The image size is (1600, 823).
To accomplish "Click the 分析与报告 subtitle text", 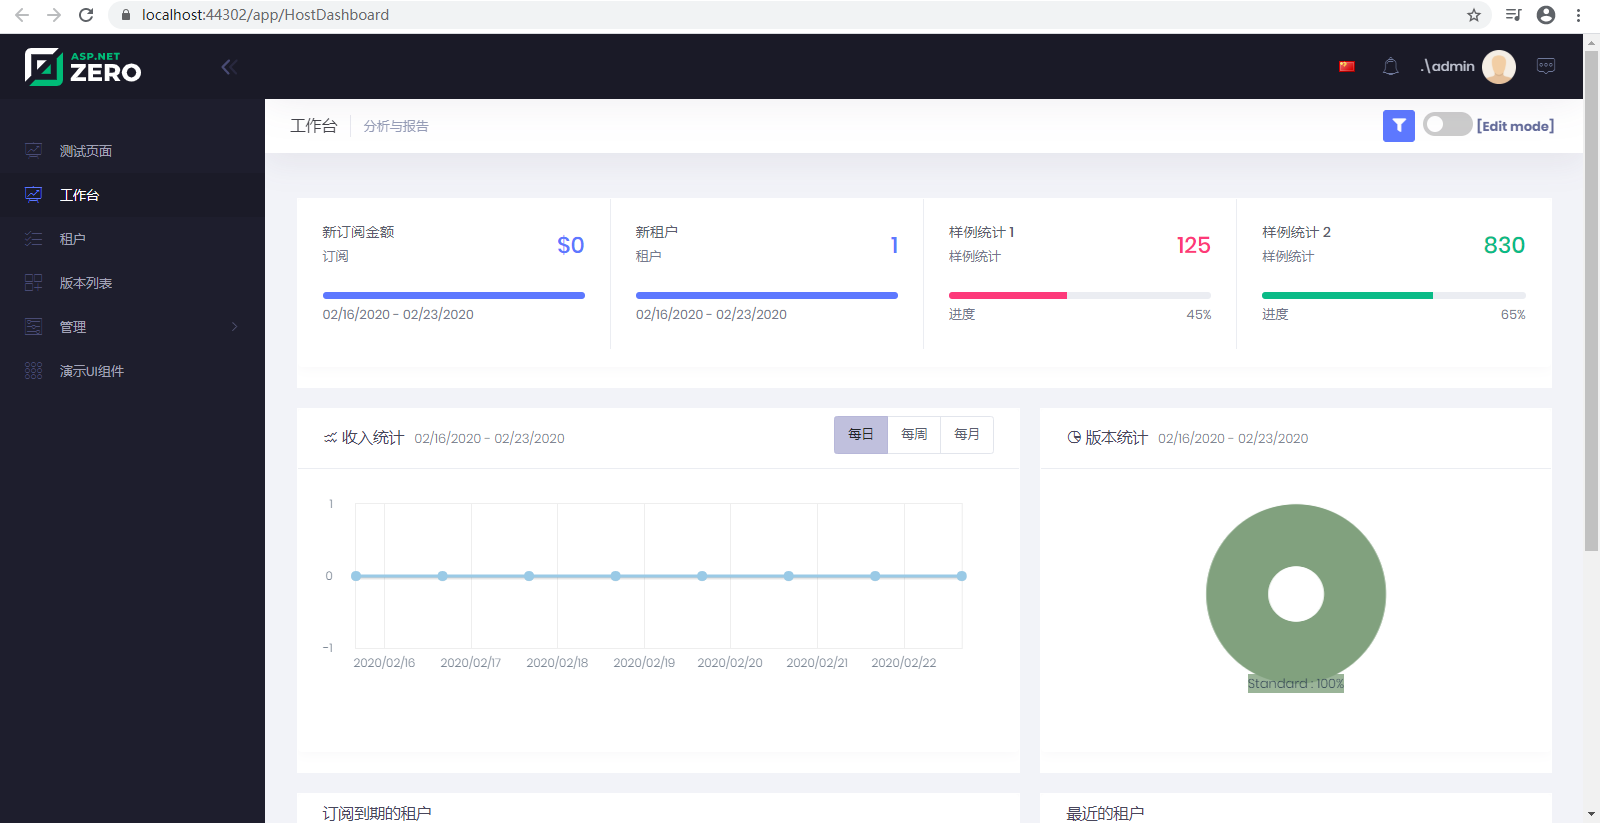I will tap(396, 126).
